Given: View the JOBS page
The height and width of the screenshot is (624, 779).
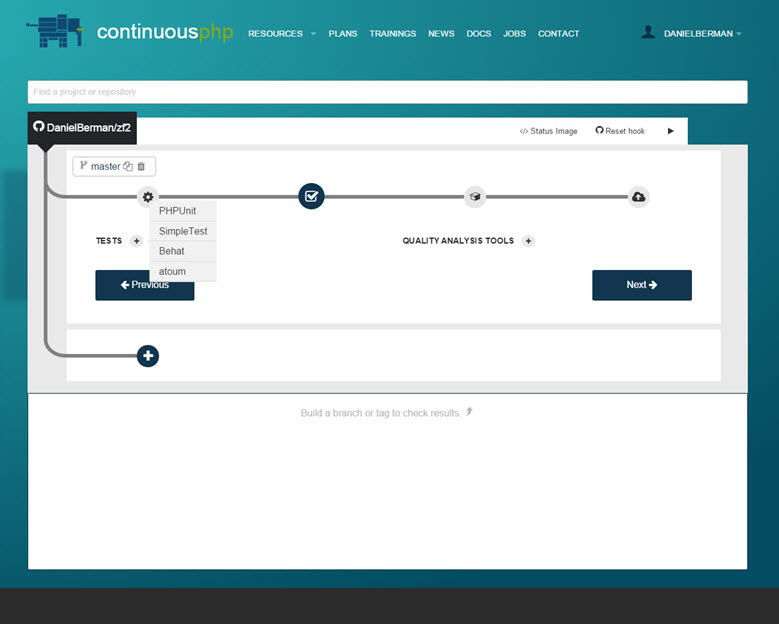Looking at the screenshot, I should (x=514, y=34).
